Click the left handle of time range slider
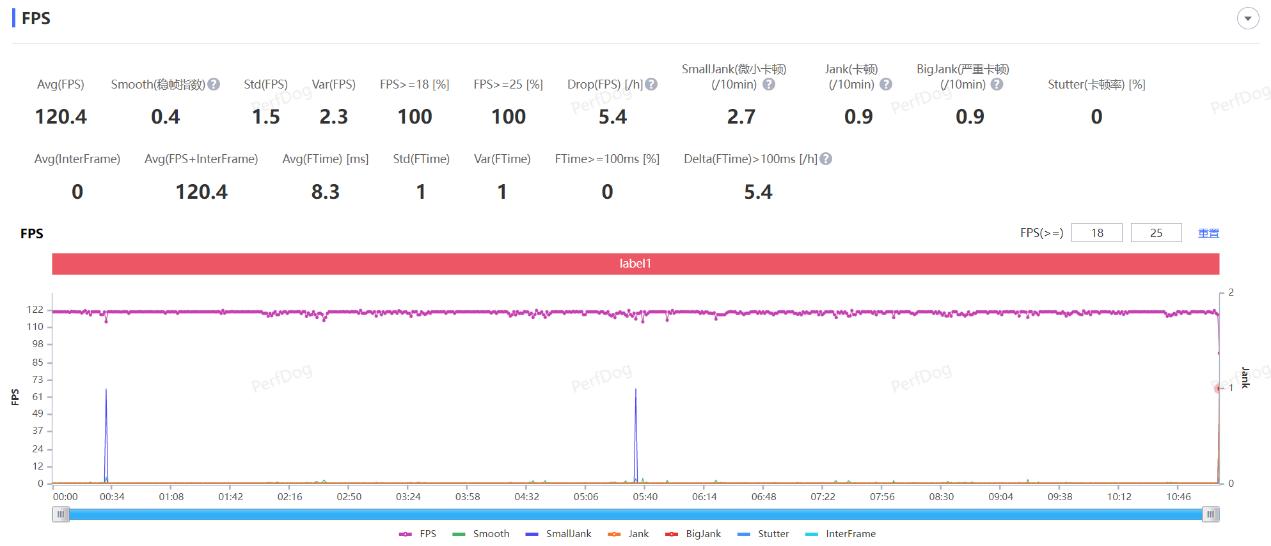This screenshot has height=546, width=1271. click(x=62, y=514)
